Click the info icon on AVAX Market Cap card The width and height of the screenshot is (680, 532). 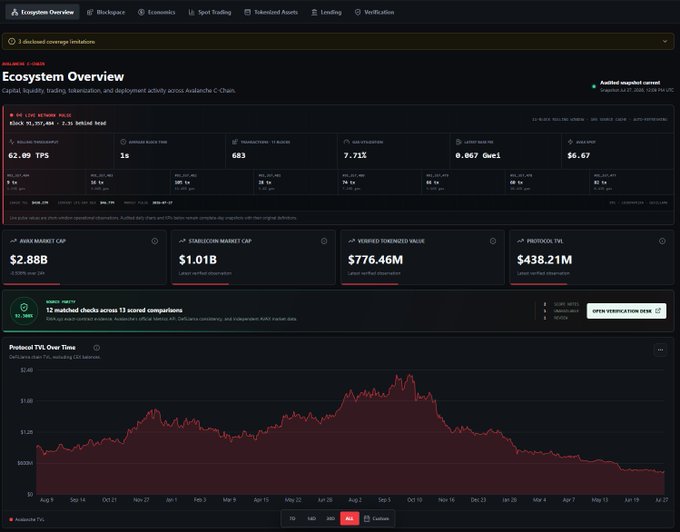coord(155,241)
